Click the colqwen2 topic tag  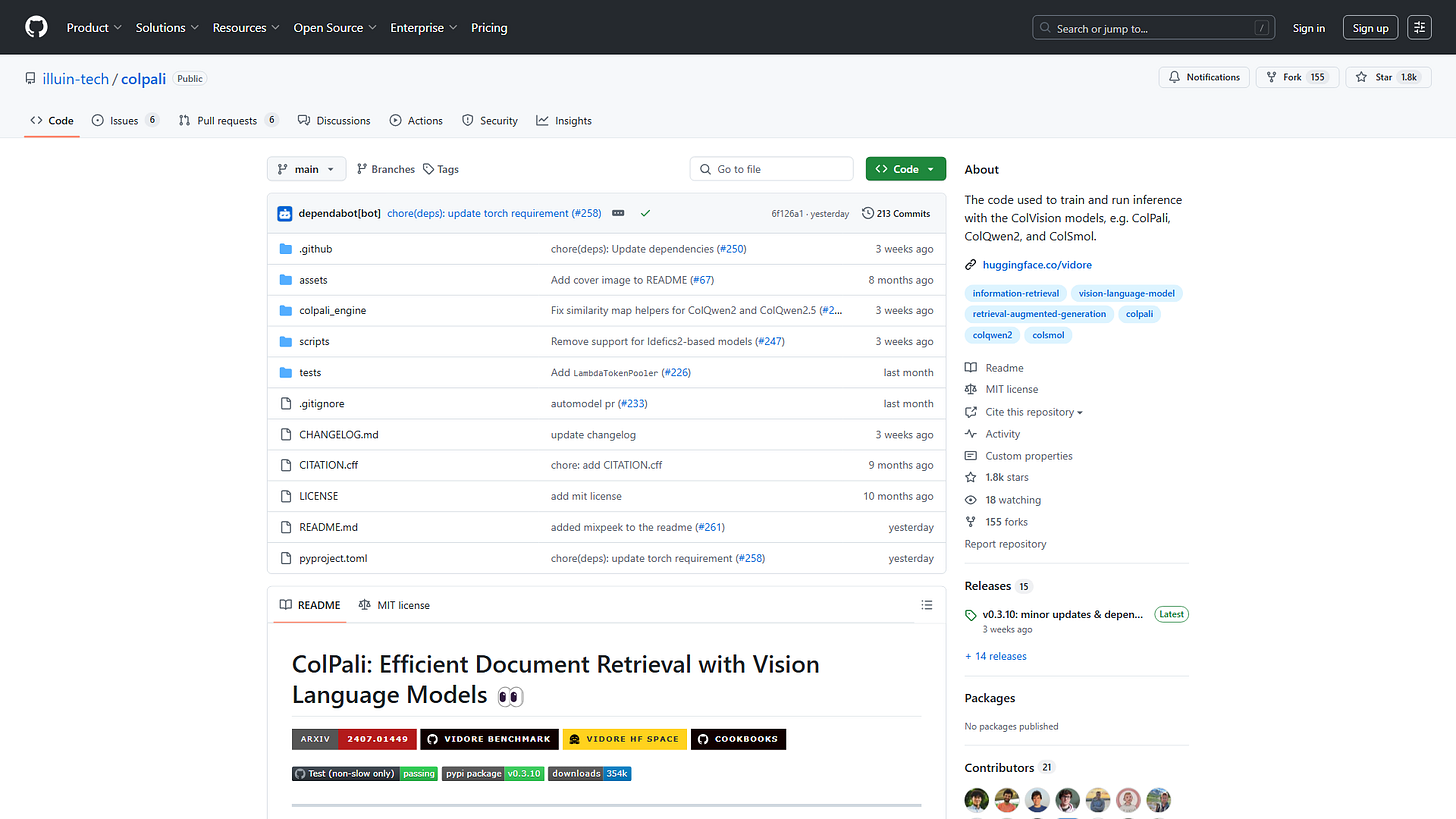pos(992,335)
